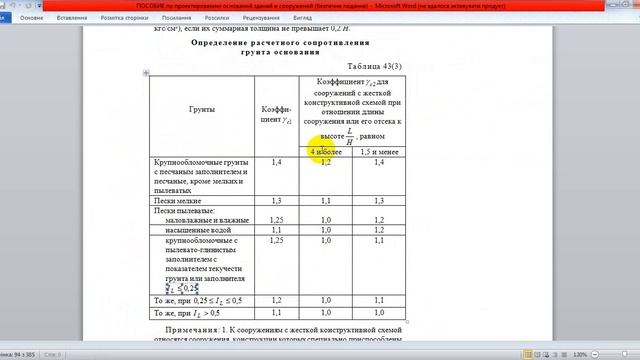Open the Вигляд ribbon tab

pyautogui.click(x=302, y=18)
